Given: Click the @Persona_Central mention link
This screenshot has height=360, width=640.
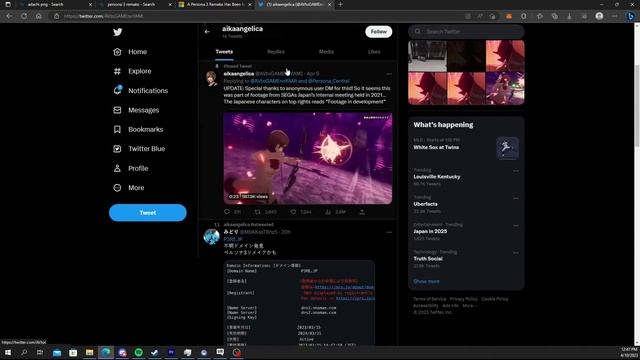Looking at the screenshot, I should point(329,81).
